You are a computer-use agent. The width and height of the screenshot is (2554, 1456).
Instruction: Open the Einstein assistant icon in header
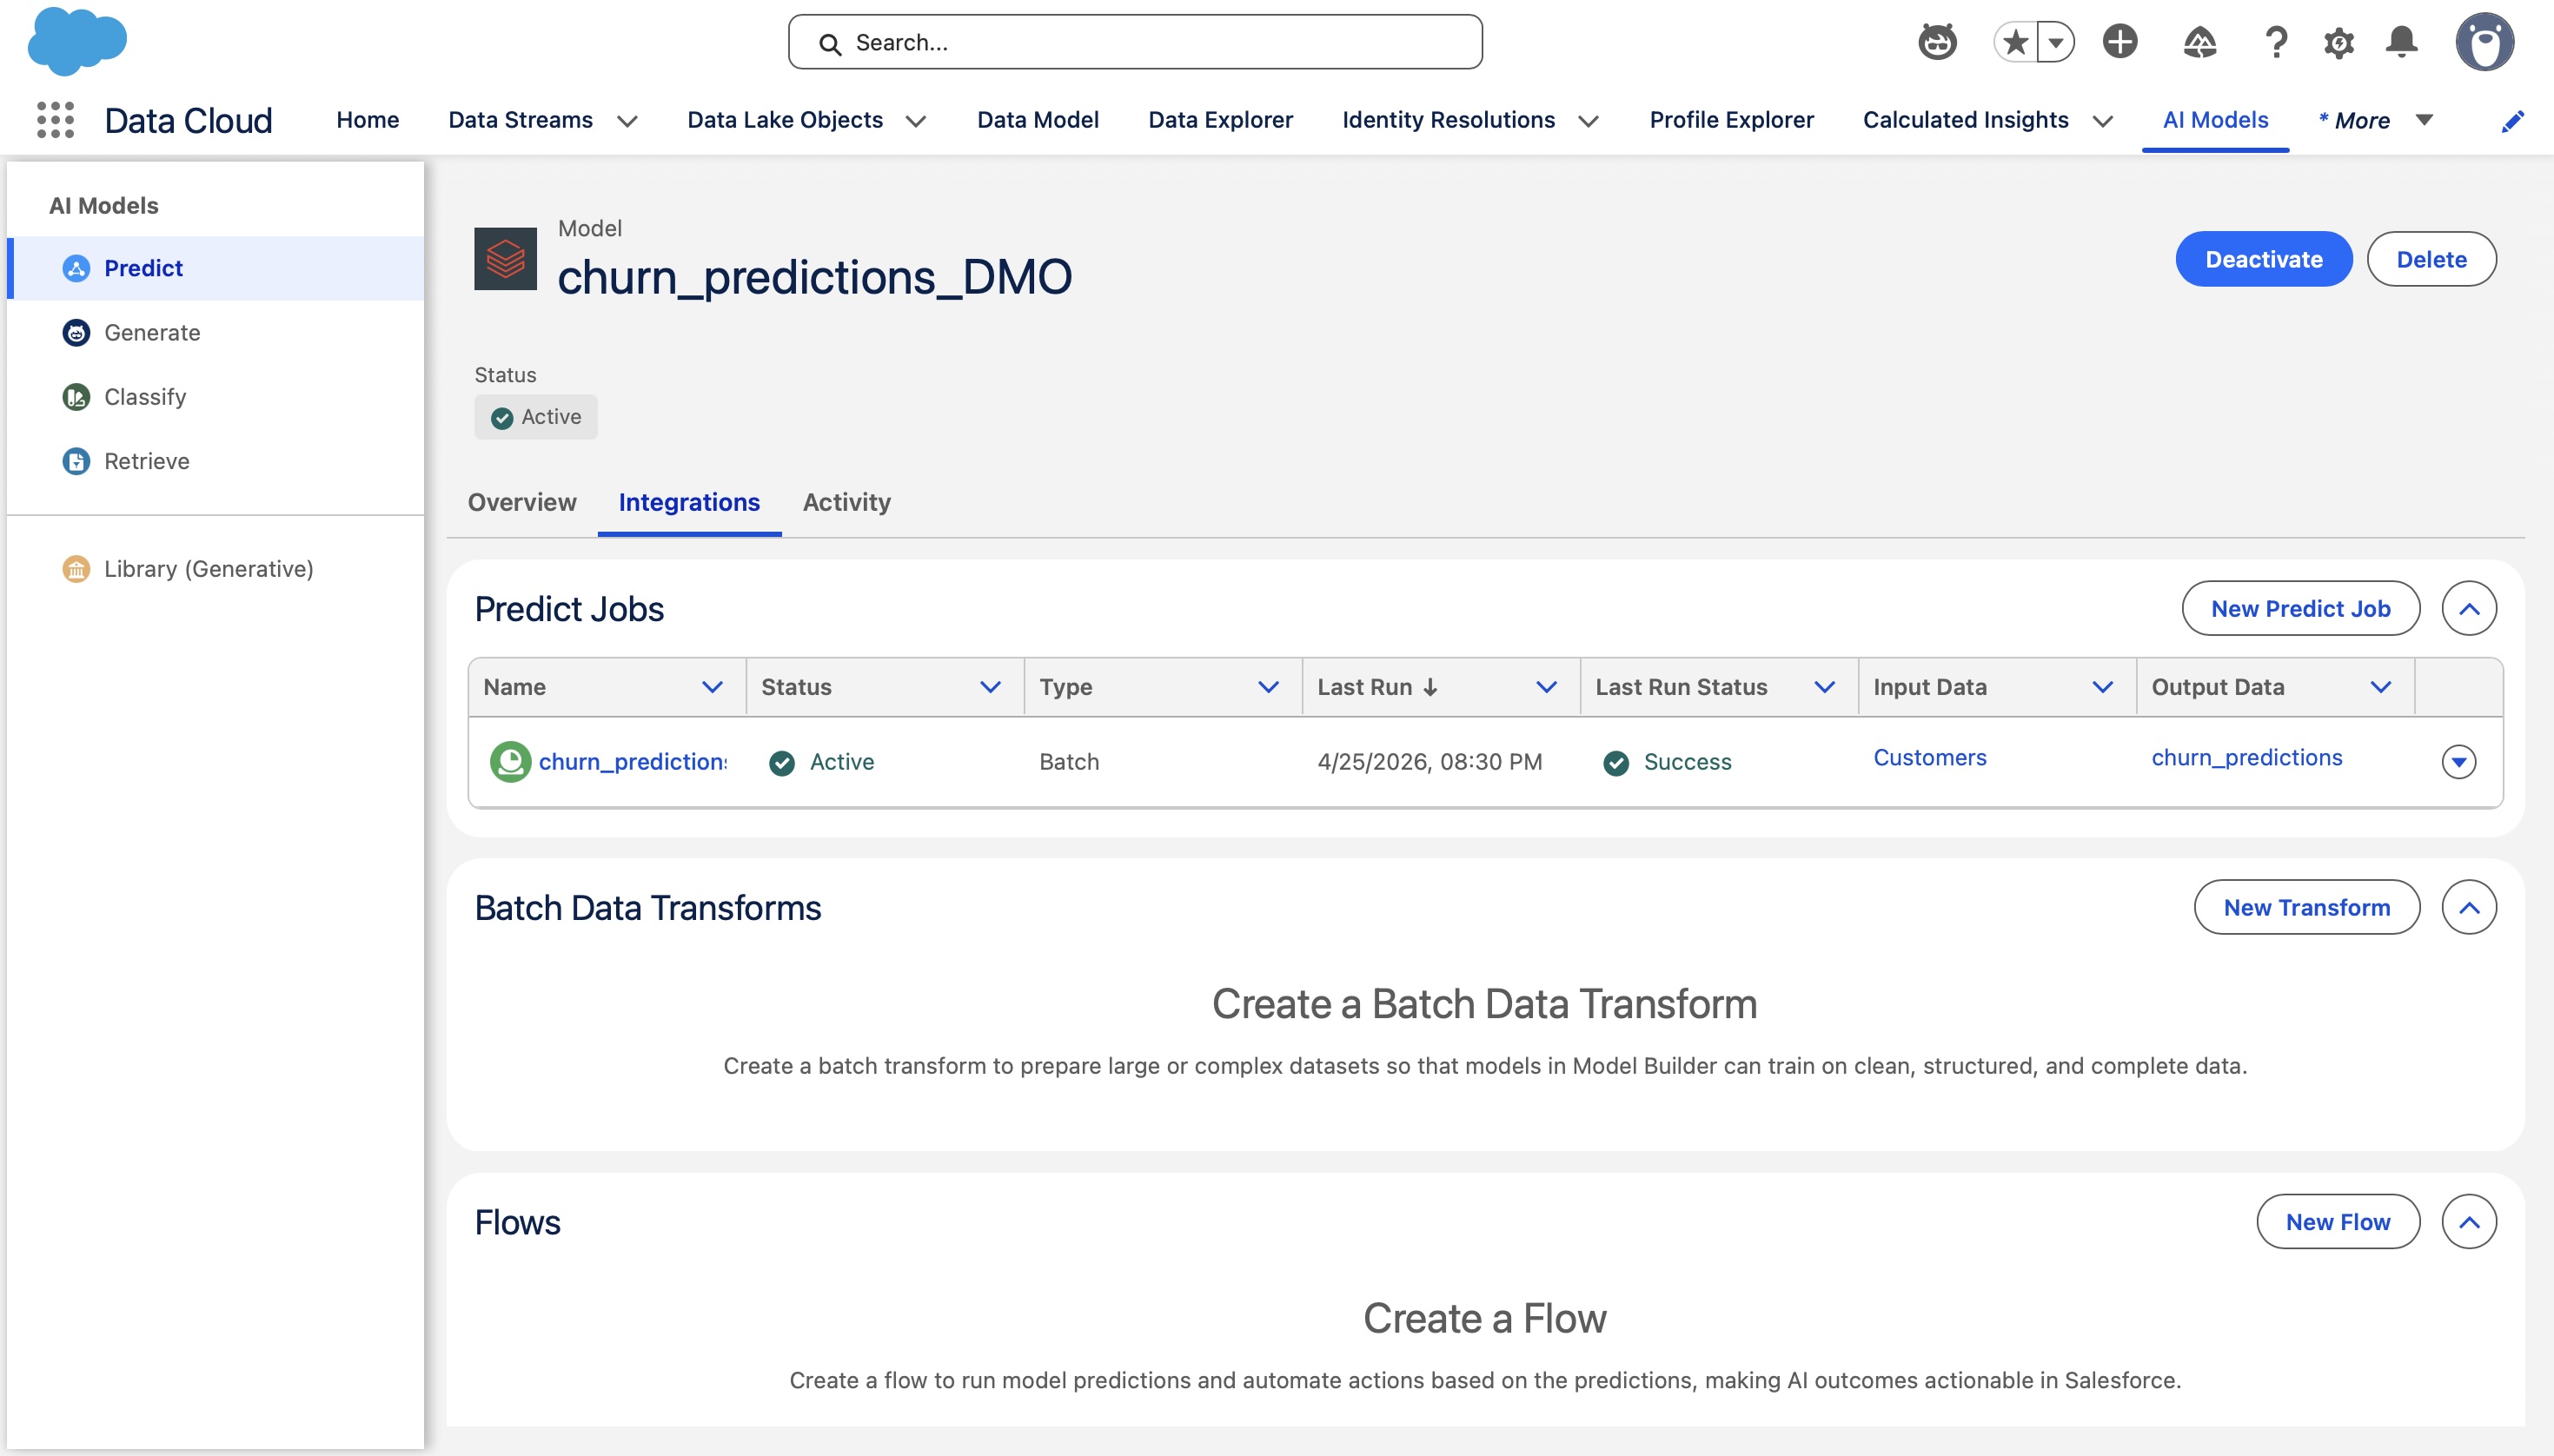pyautogui.click(x=1937, y=42)
